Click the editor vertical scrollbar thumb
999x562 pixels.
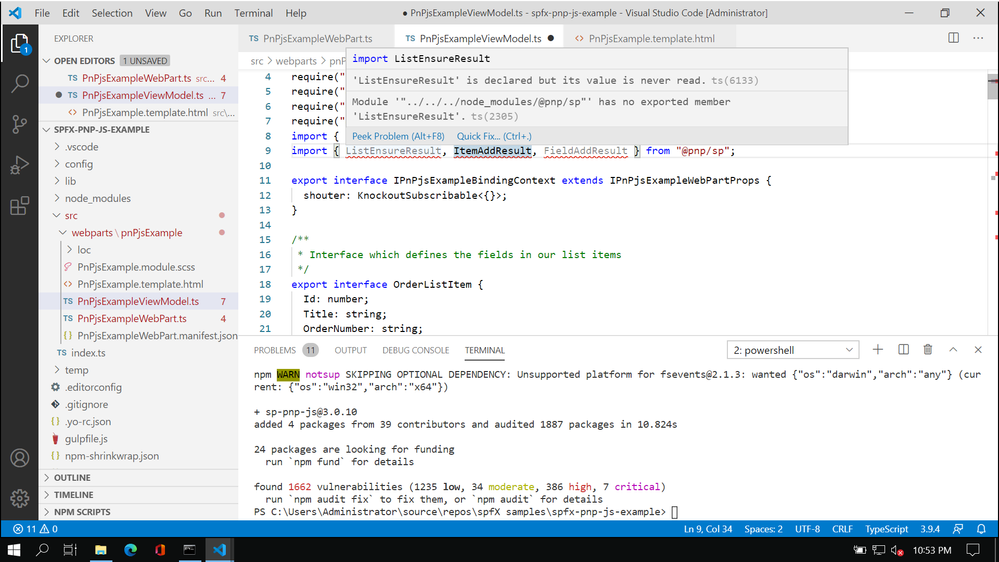(x=993, y=87)
